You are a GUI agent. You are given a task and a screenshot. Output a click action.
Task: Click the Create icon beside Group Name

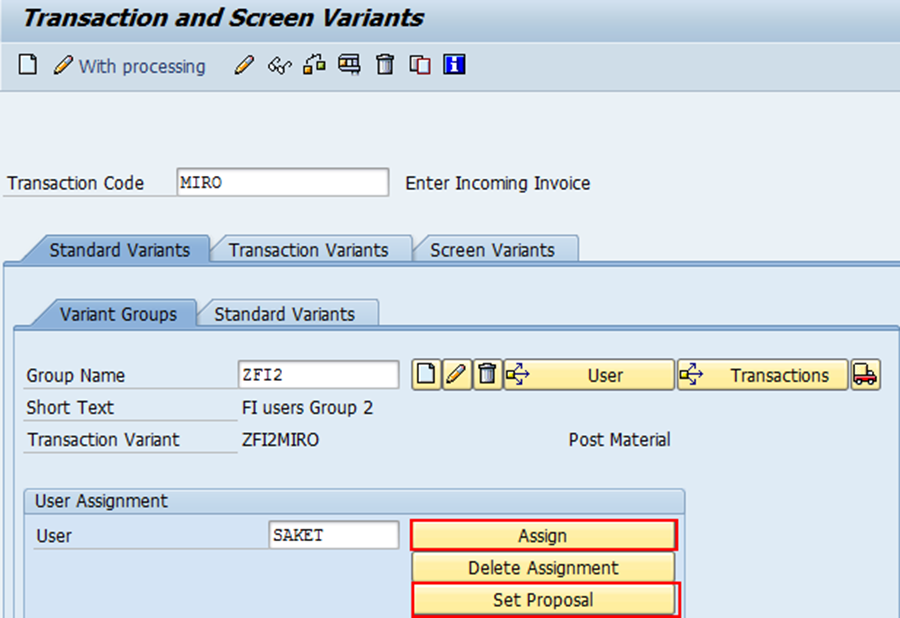coord(425,374)
